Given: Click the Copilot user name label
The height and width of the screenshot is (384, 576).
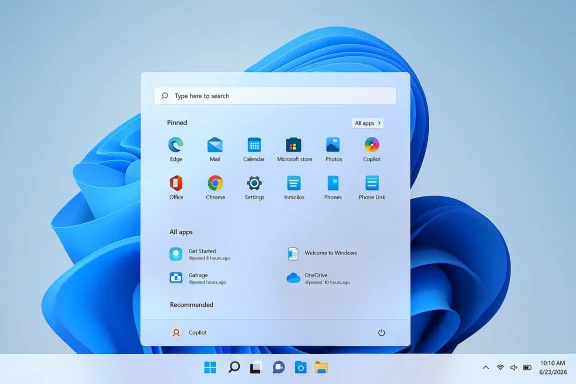Looking at the screenshot, I should pyautogui.click(x=198, y=333).
